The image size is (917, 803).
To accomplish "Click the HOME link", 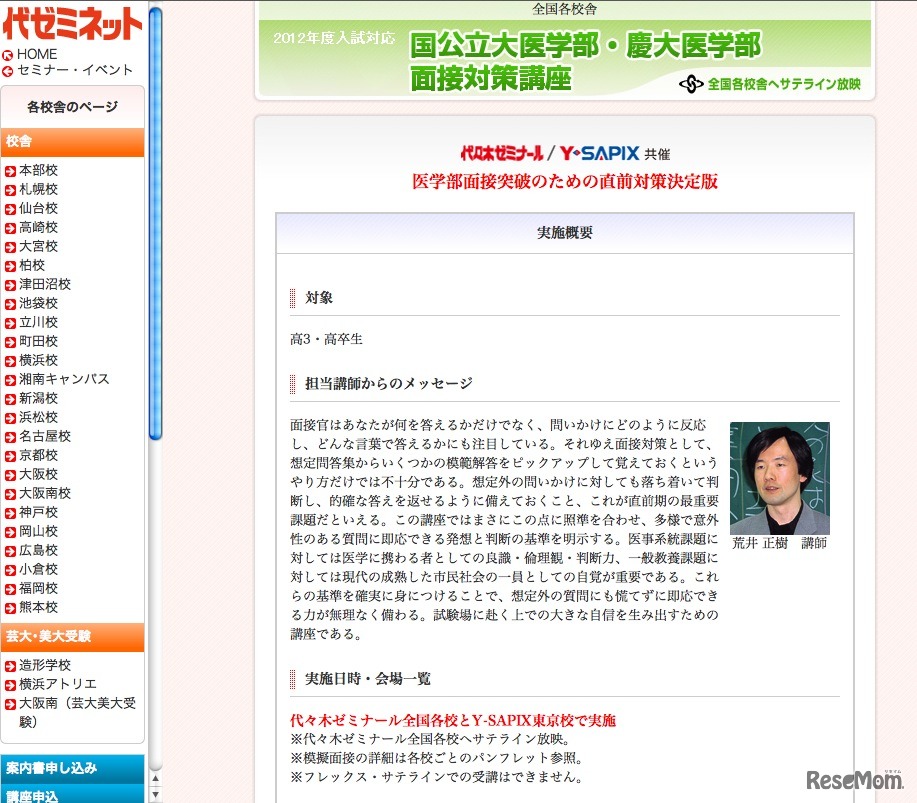I will point(37,54).
